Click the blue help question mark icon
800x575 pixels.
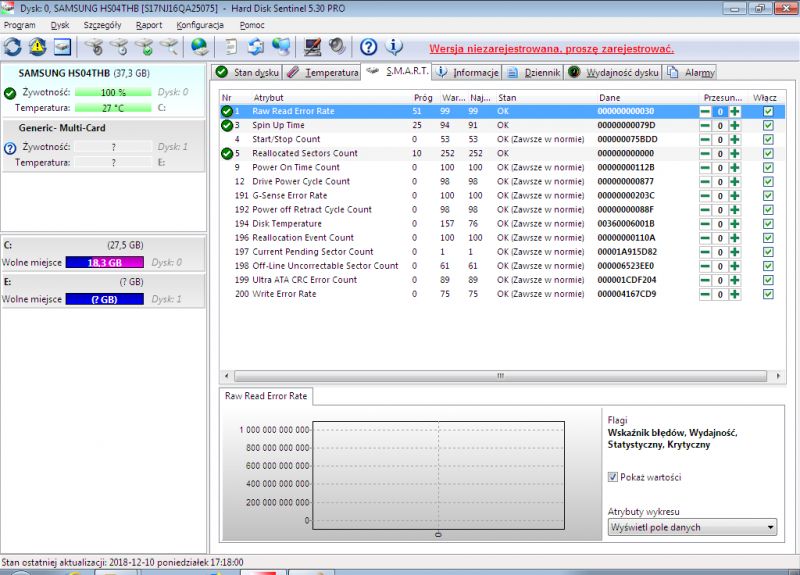[368, 47]
